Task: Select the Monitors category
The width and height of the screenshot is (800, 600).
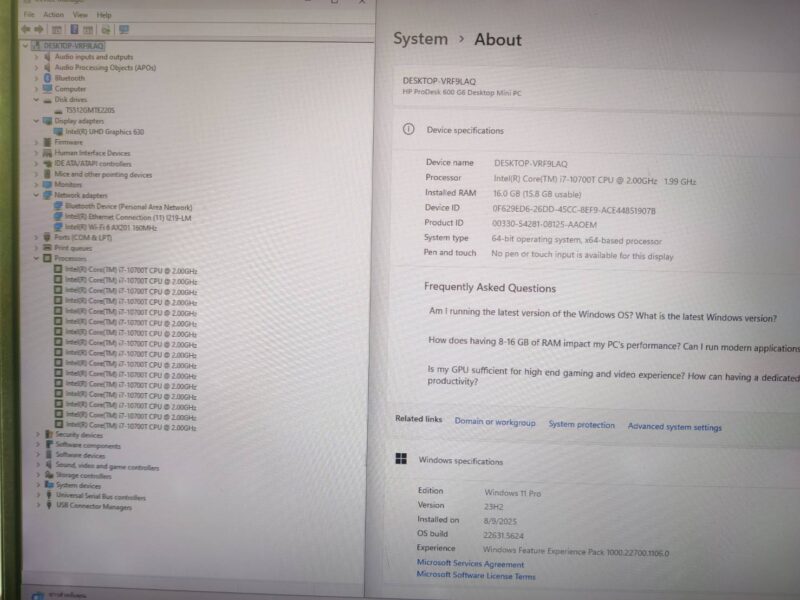Action: pos(68,184)
